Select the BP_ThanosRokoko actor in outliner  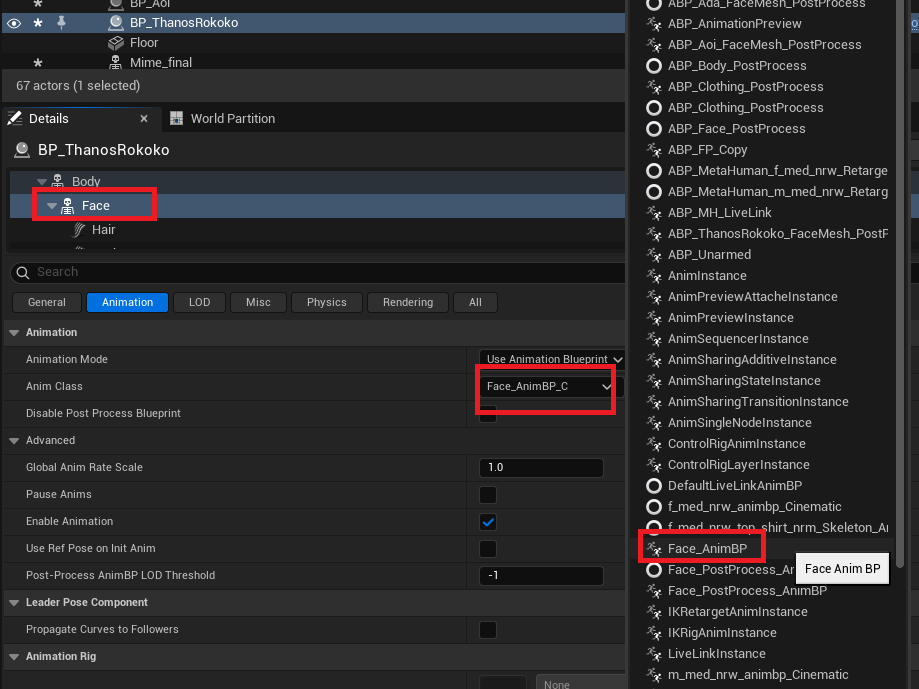tap(183, 23)
